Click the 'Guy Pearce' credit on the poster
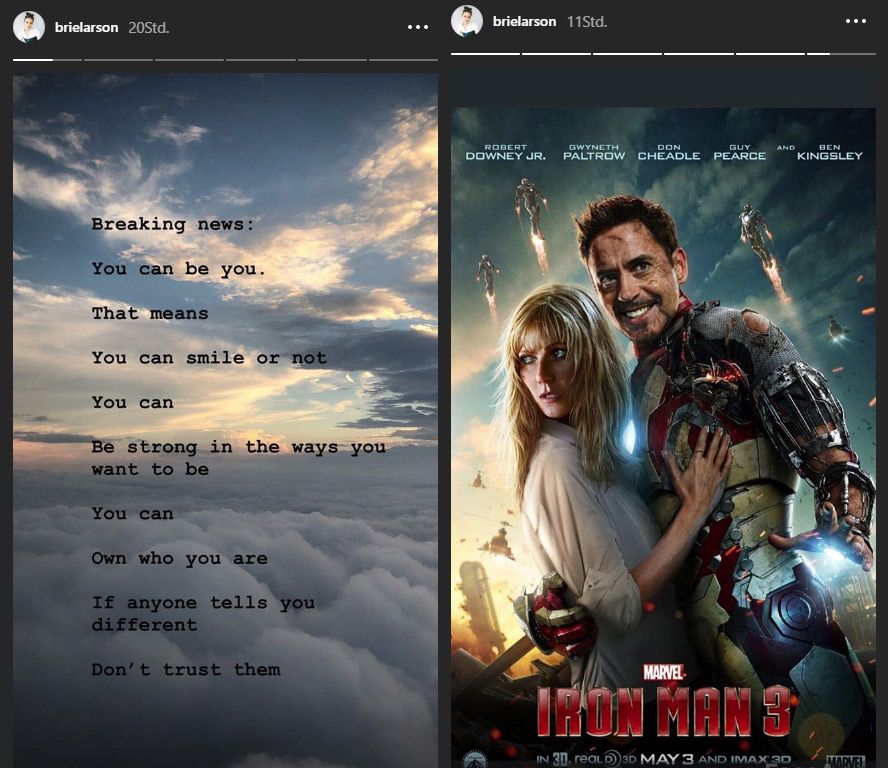The width and height of the screenshot is (888, 768). click(x=740, y=152)
